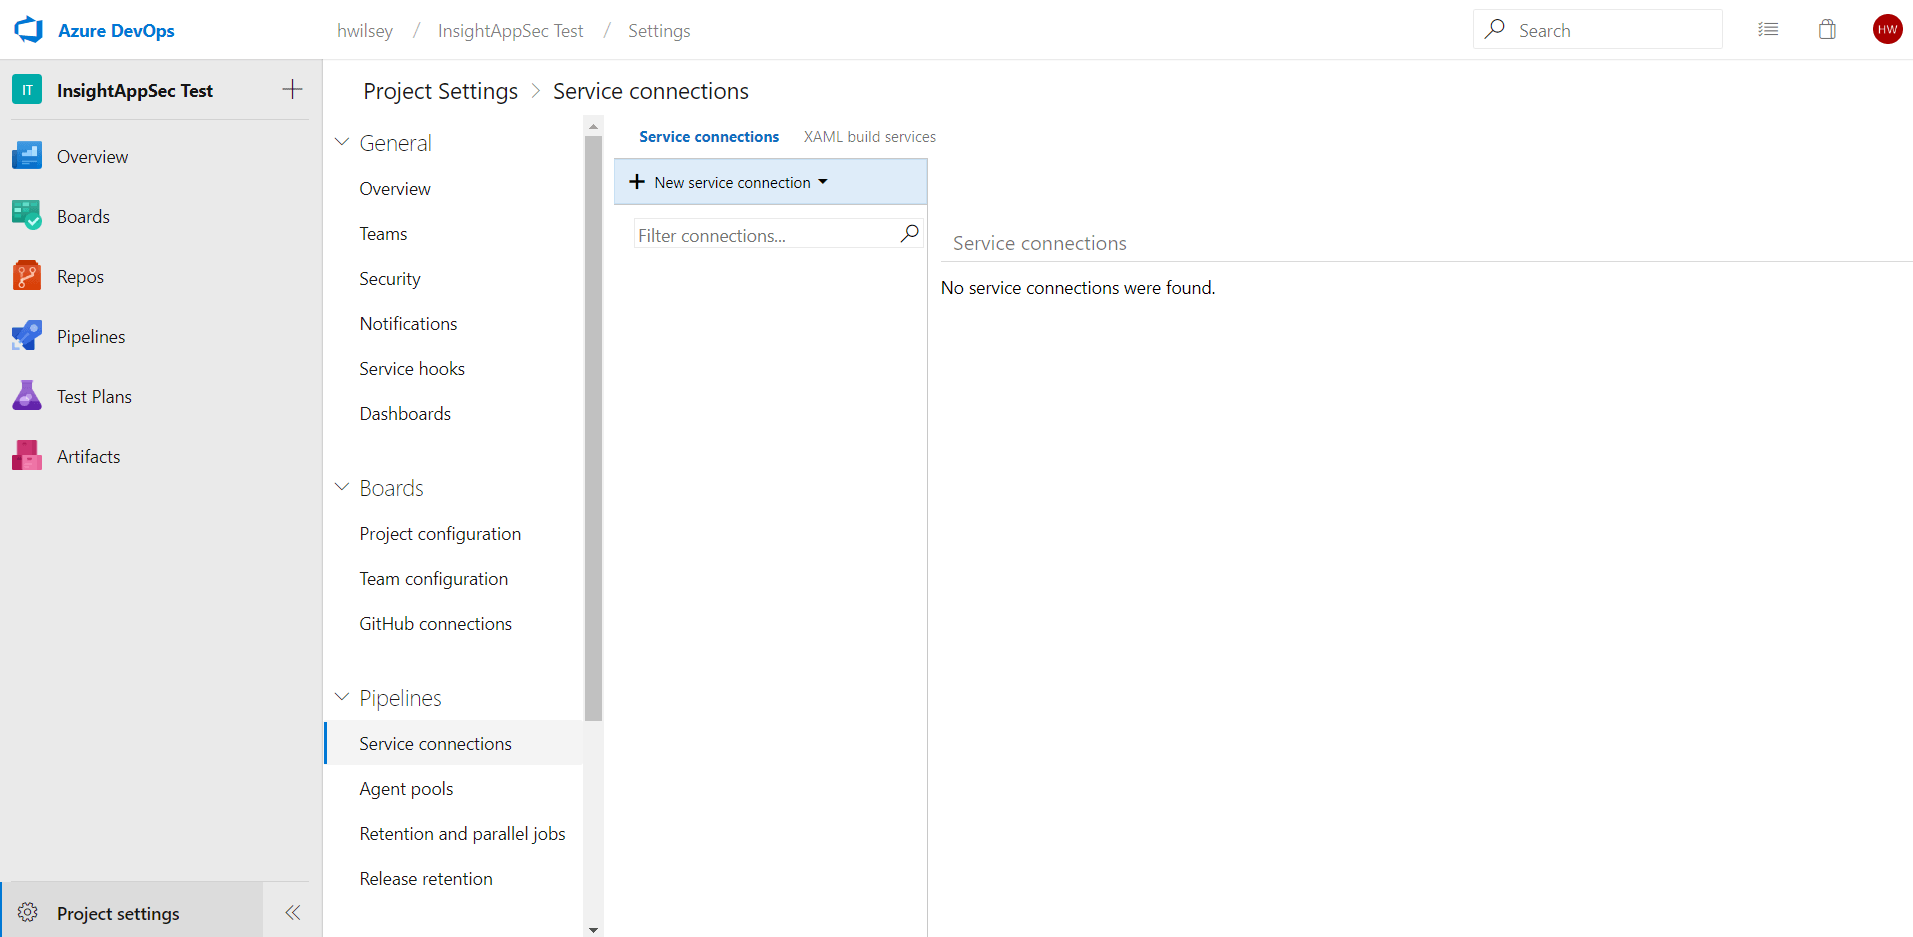The image size is (1913, 937).
Task: Select Agent pools in settings menu
Action: [x=406, y=789]
